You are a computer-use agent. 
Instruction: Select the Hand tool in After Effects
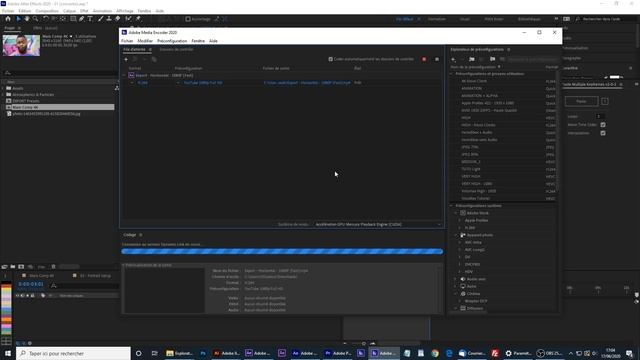point(27,19)
